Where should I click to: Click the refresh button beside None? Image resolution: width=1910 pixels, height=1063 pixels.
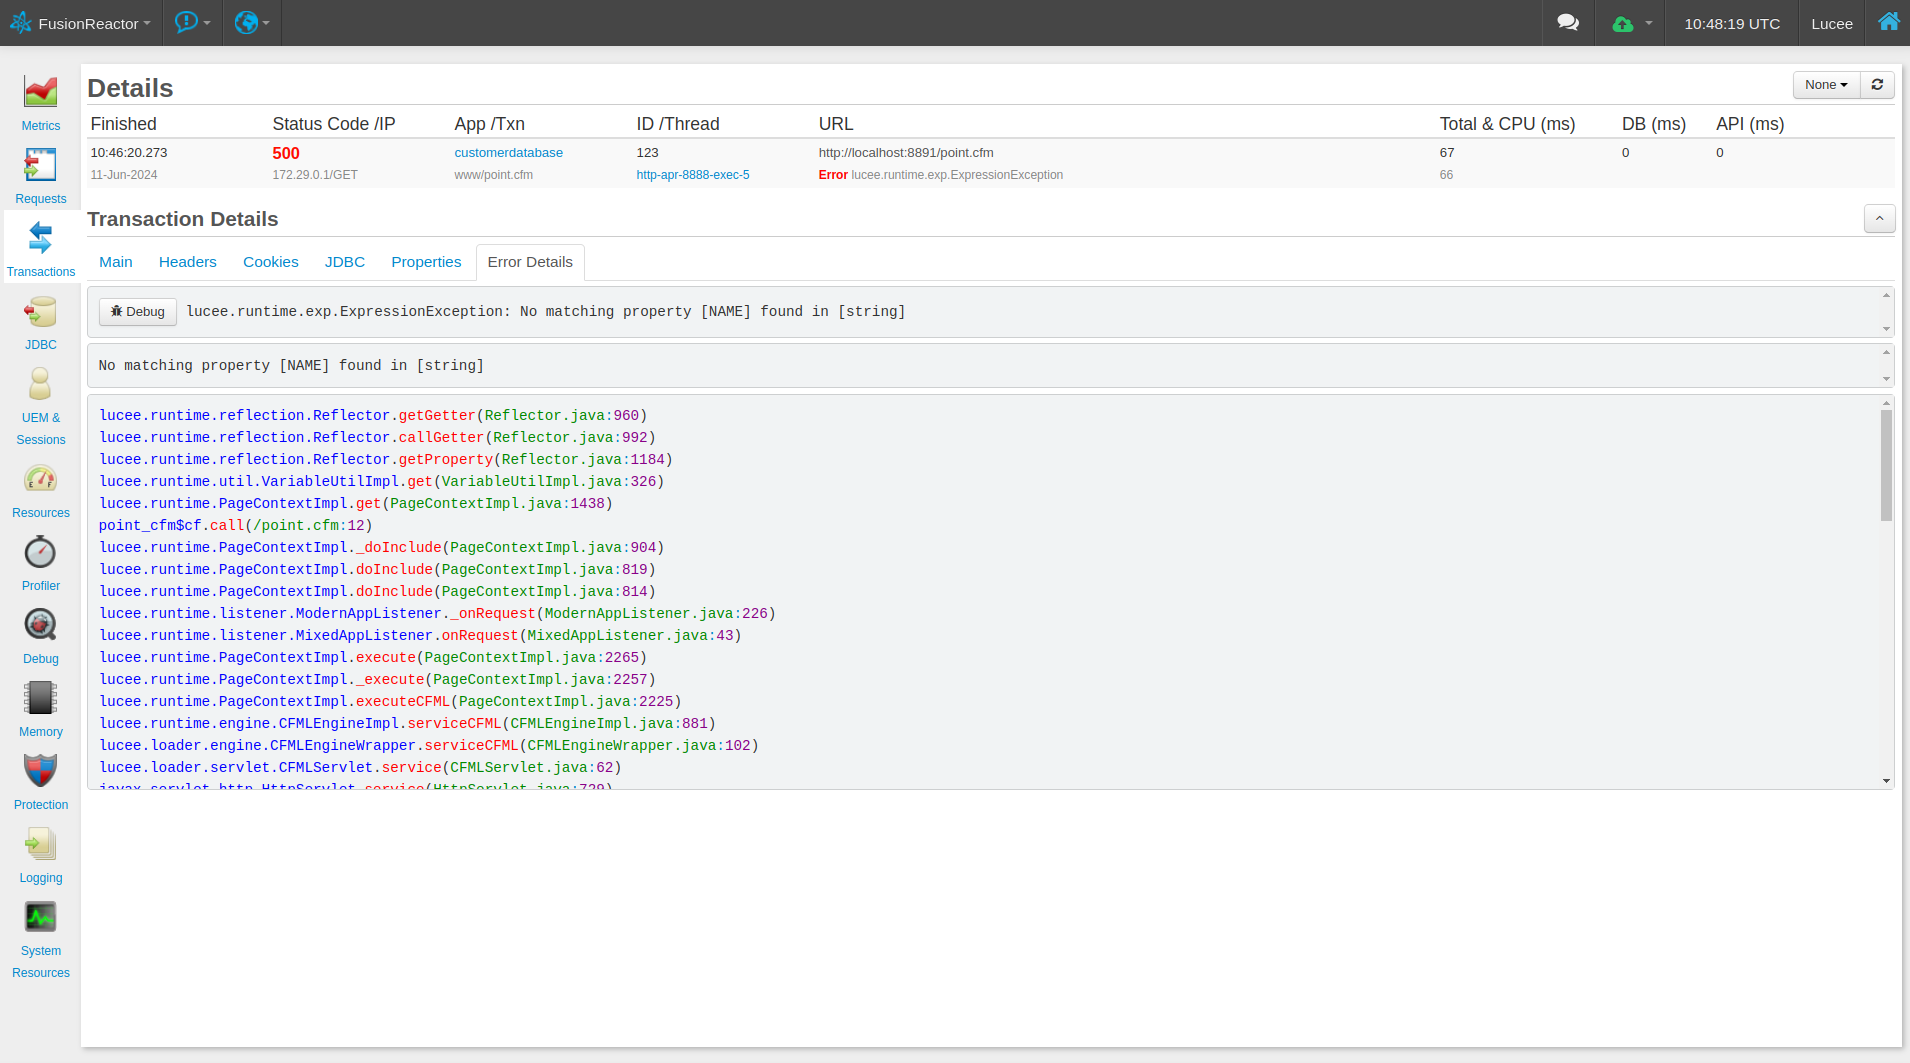coord(1877,85)
